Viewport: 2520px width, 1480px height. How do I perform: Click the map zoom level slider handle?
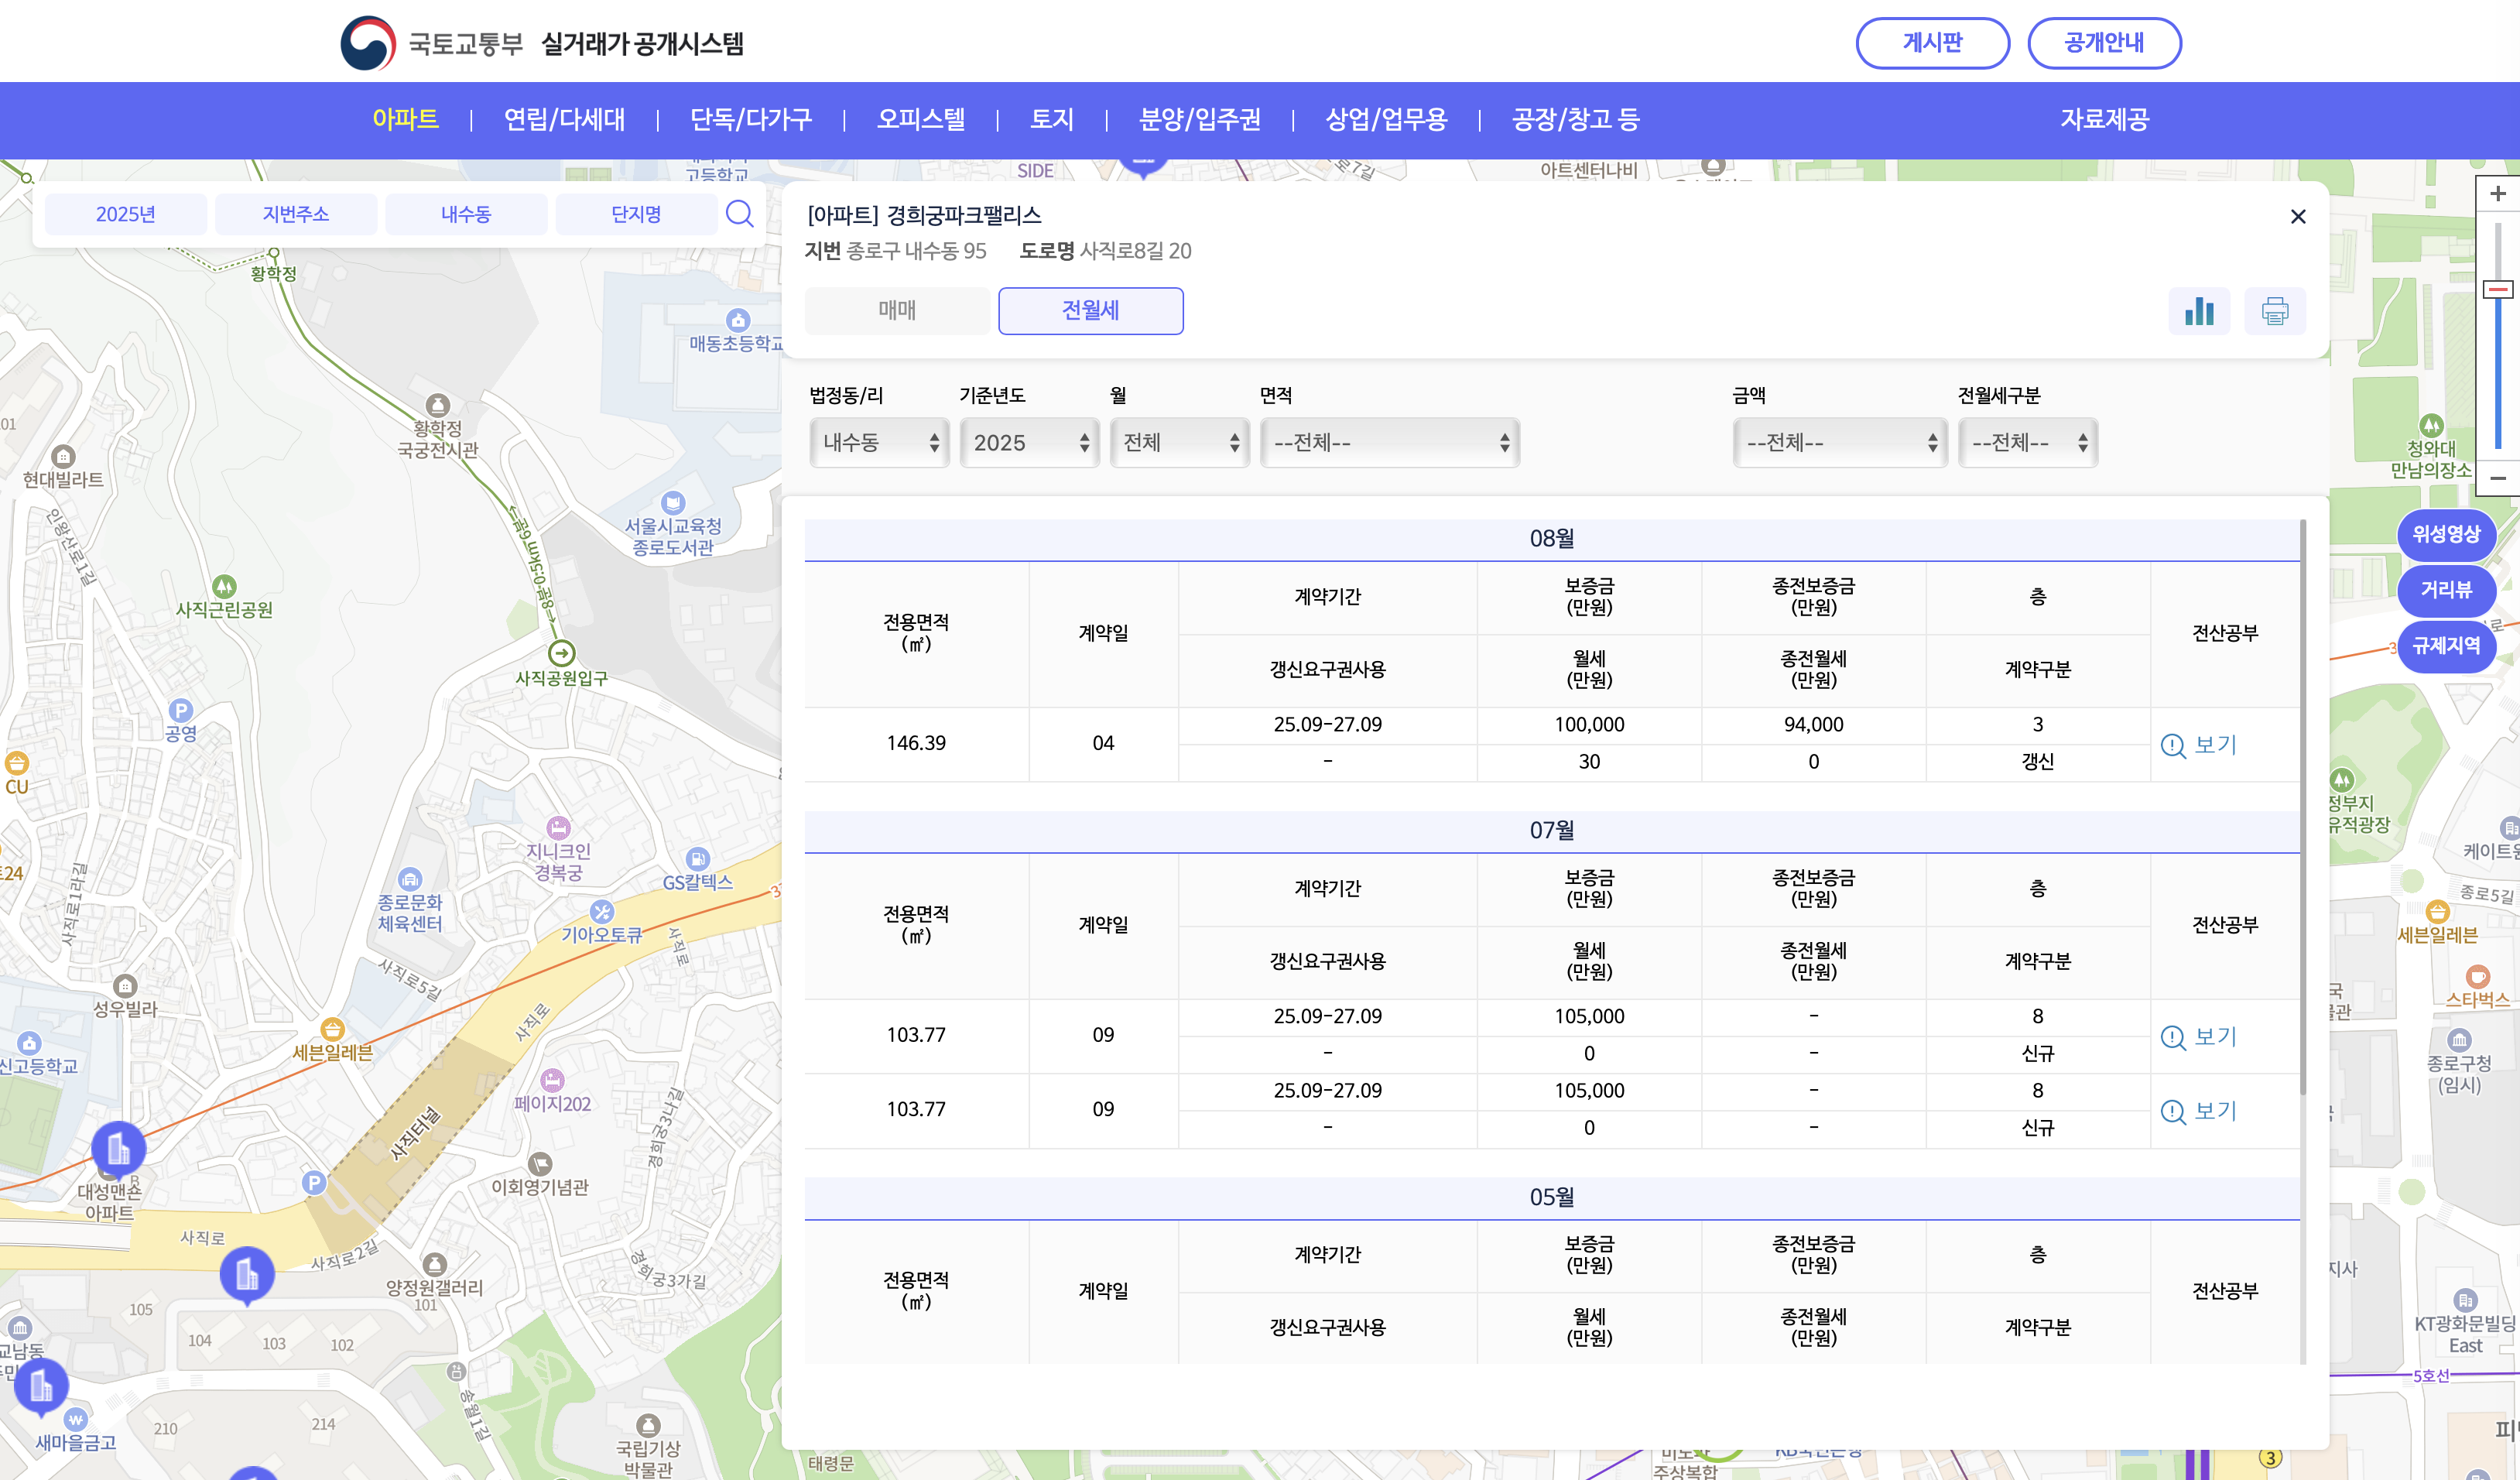pos(2497,290)
